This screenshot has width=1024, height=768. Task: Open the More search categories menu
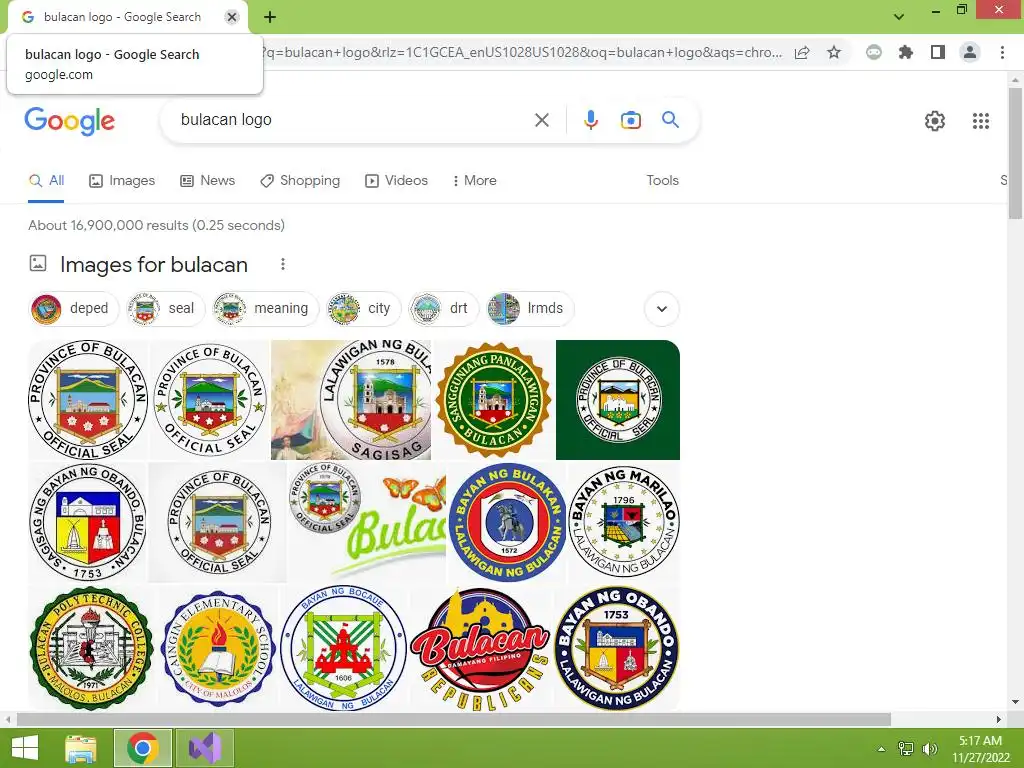(x=475, y=180)
